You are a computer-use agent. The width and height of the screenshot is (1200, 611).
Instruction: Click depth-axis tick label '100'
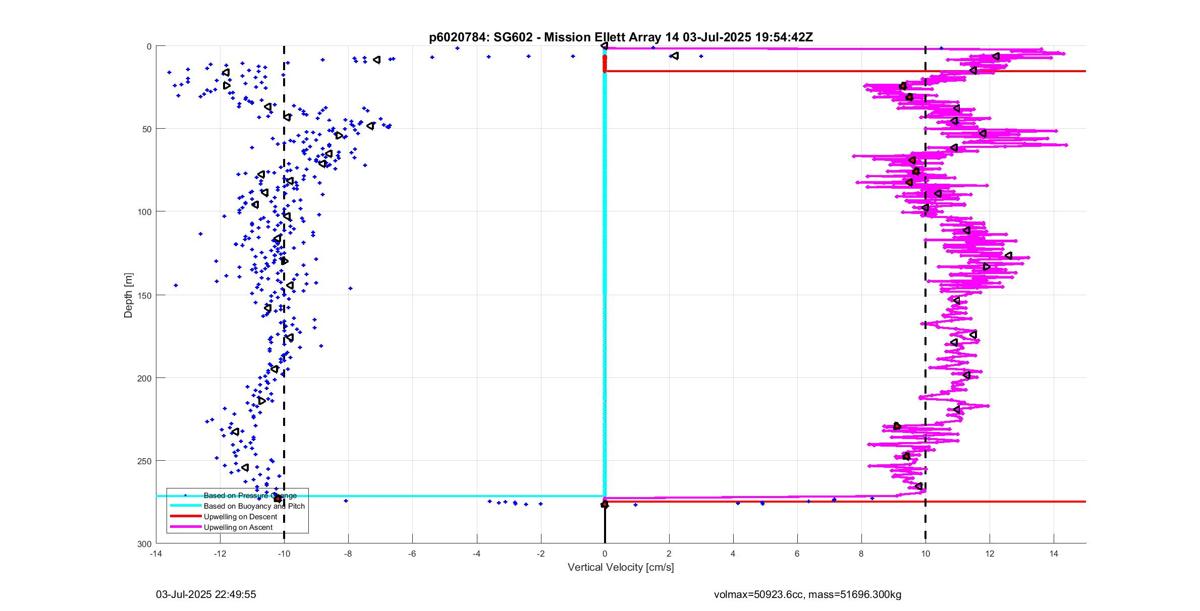[144, 212]
